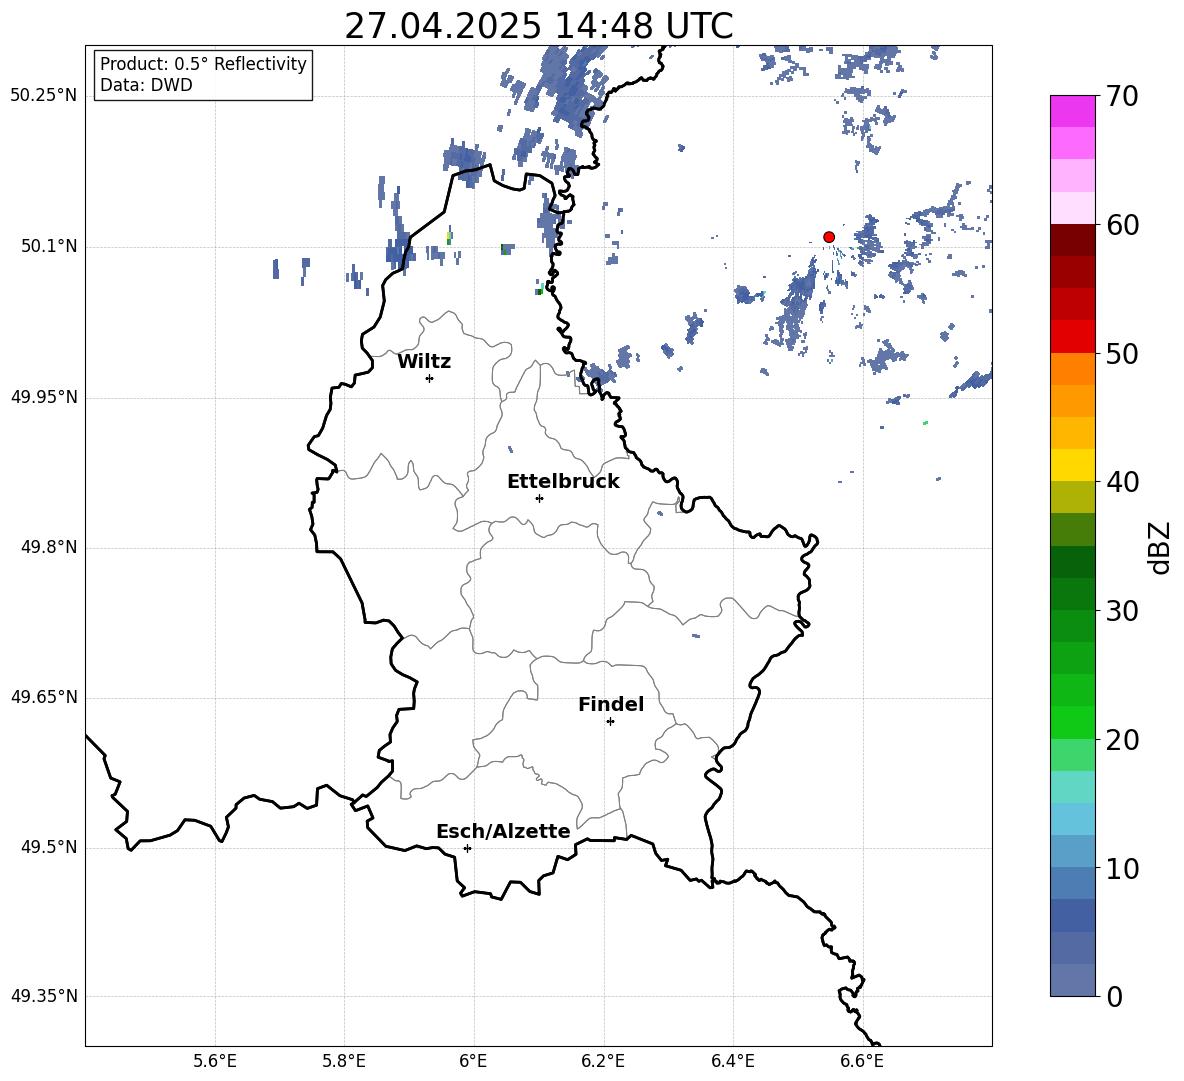Click the 50.1°N latitude label
This screenshot has width=1184, height=1081.
49,247
